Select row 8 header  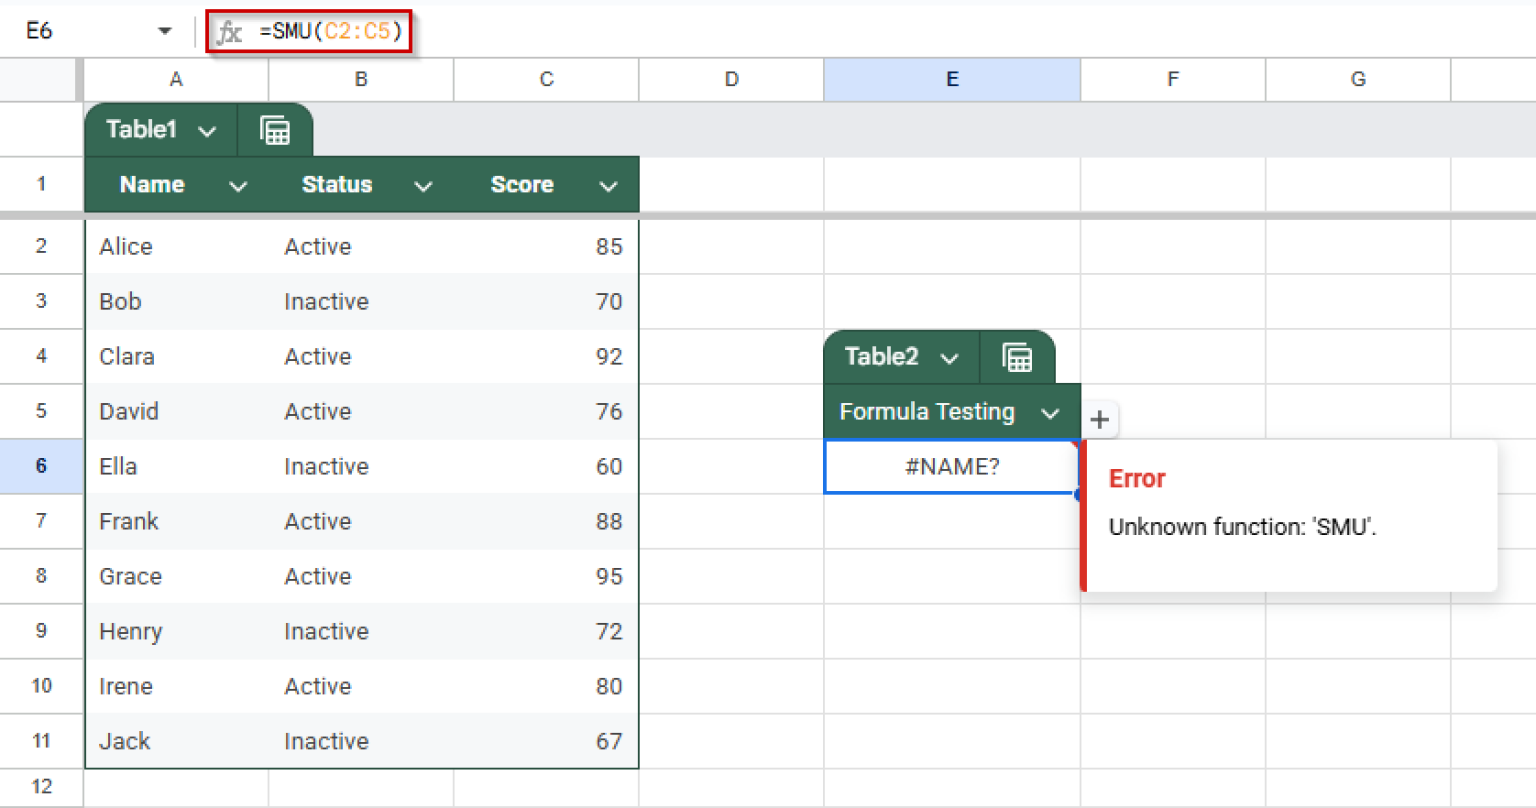[x=41, y=576]
